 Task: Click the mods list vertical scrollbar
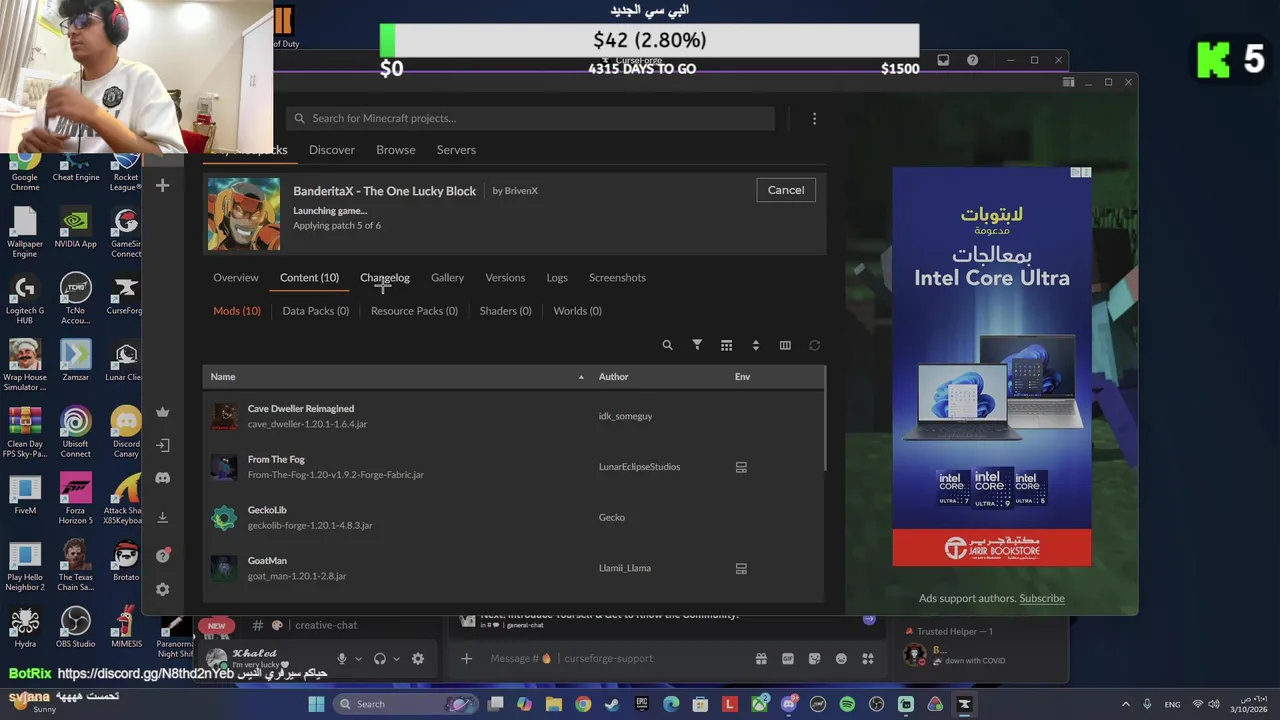click(x=825, y=420)
